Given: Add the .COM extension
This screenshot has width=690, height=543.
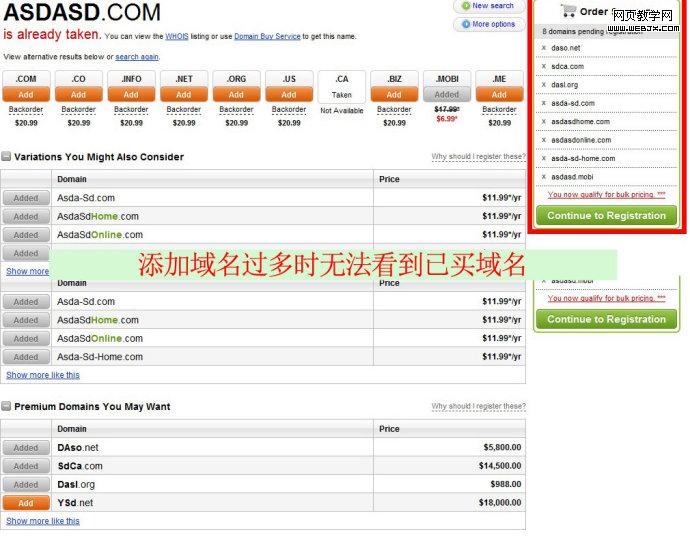Looking at the screenshot, I should coord(26,95).
